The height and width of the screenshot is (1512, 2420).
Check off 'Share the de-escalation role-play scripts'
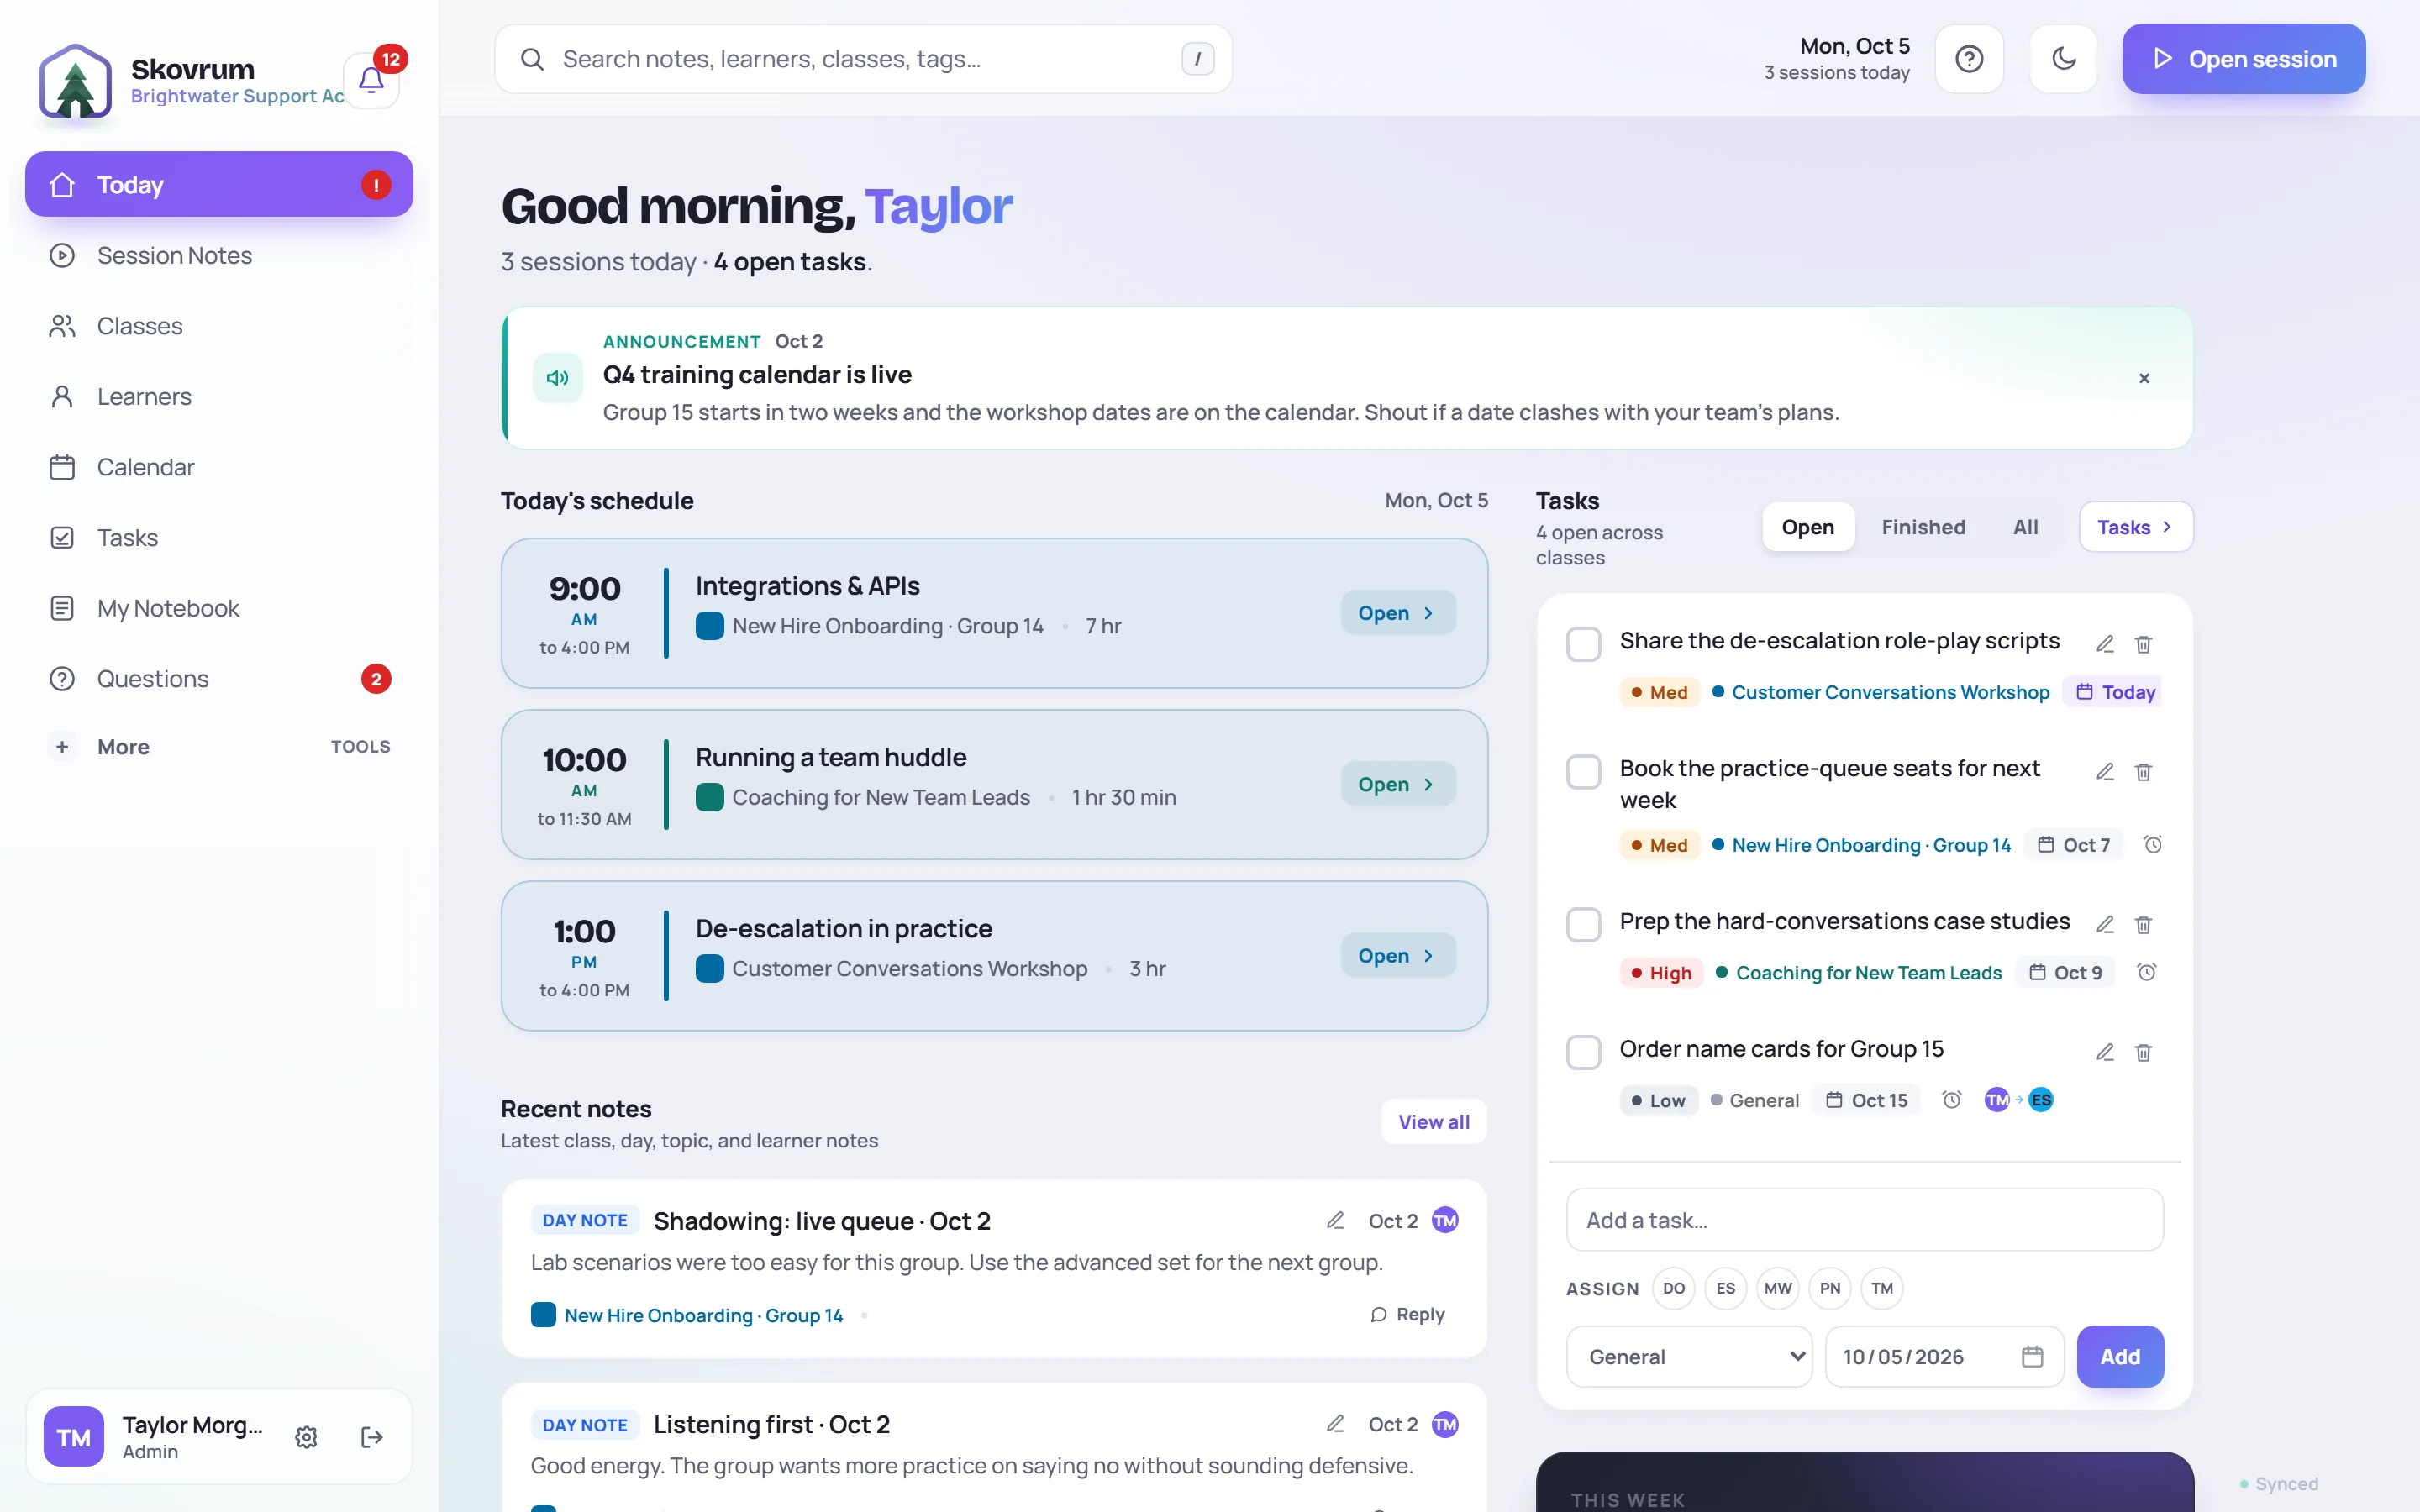1583,644
